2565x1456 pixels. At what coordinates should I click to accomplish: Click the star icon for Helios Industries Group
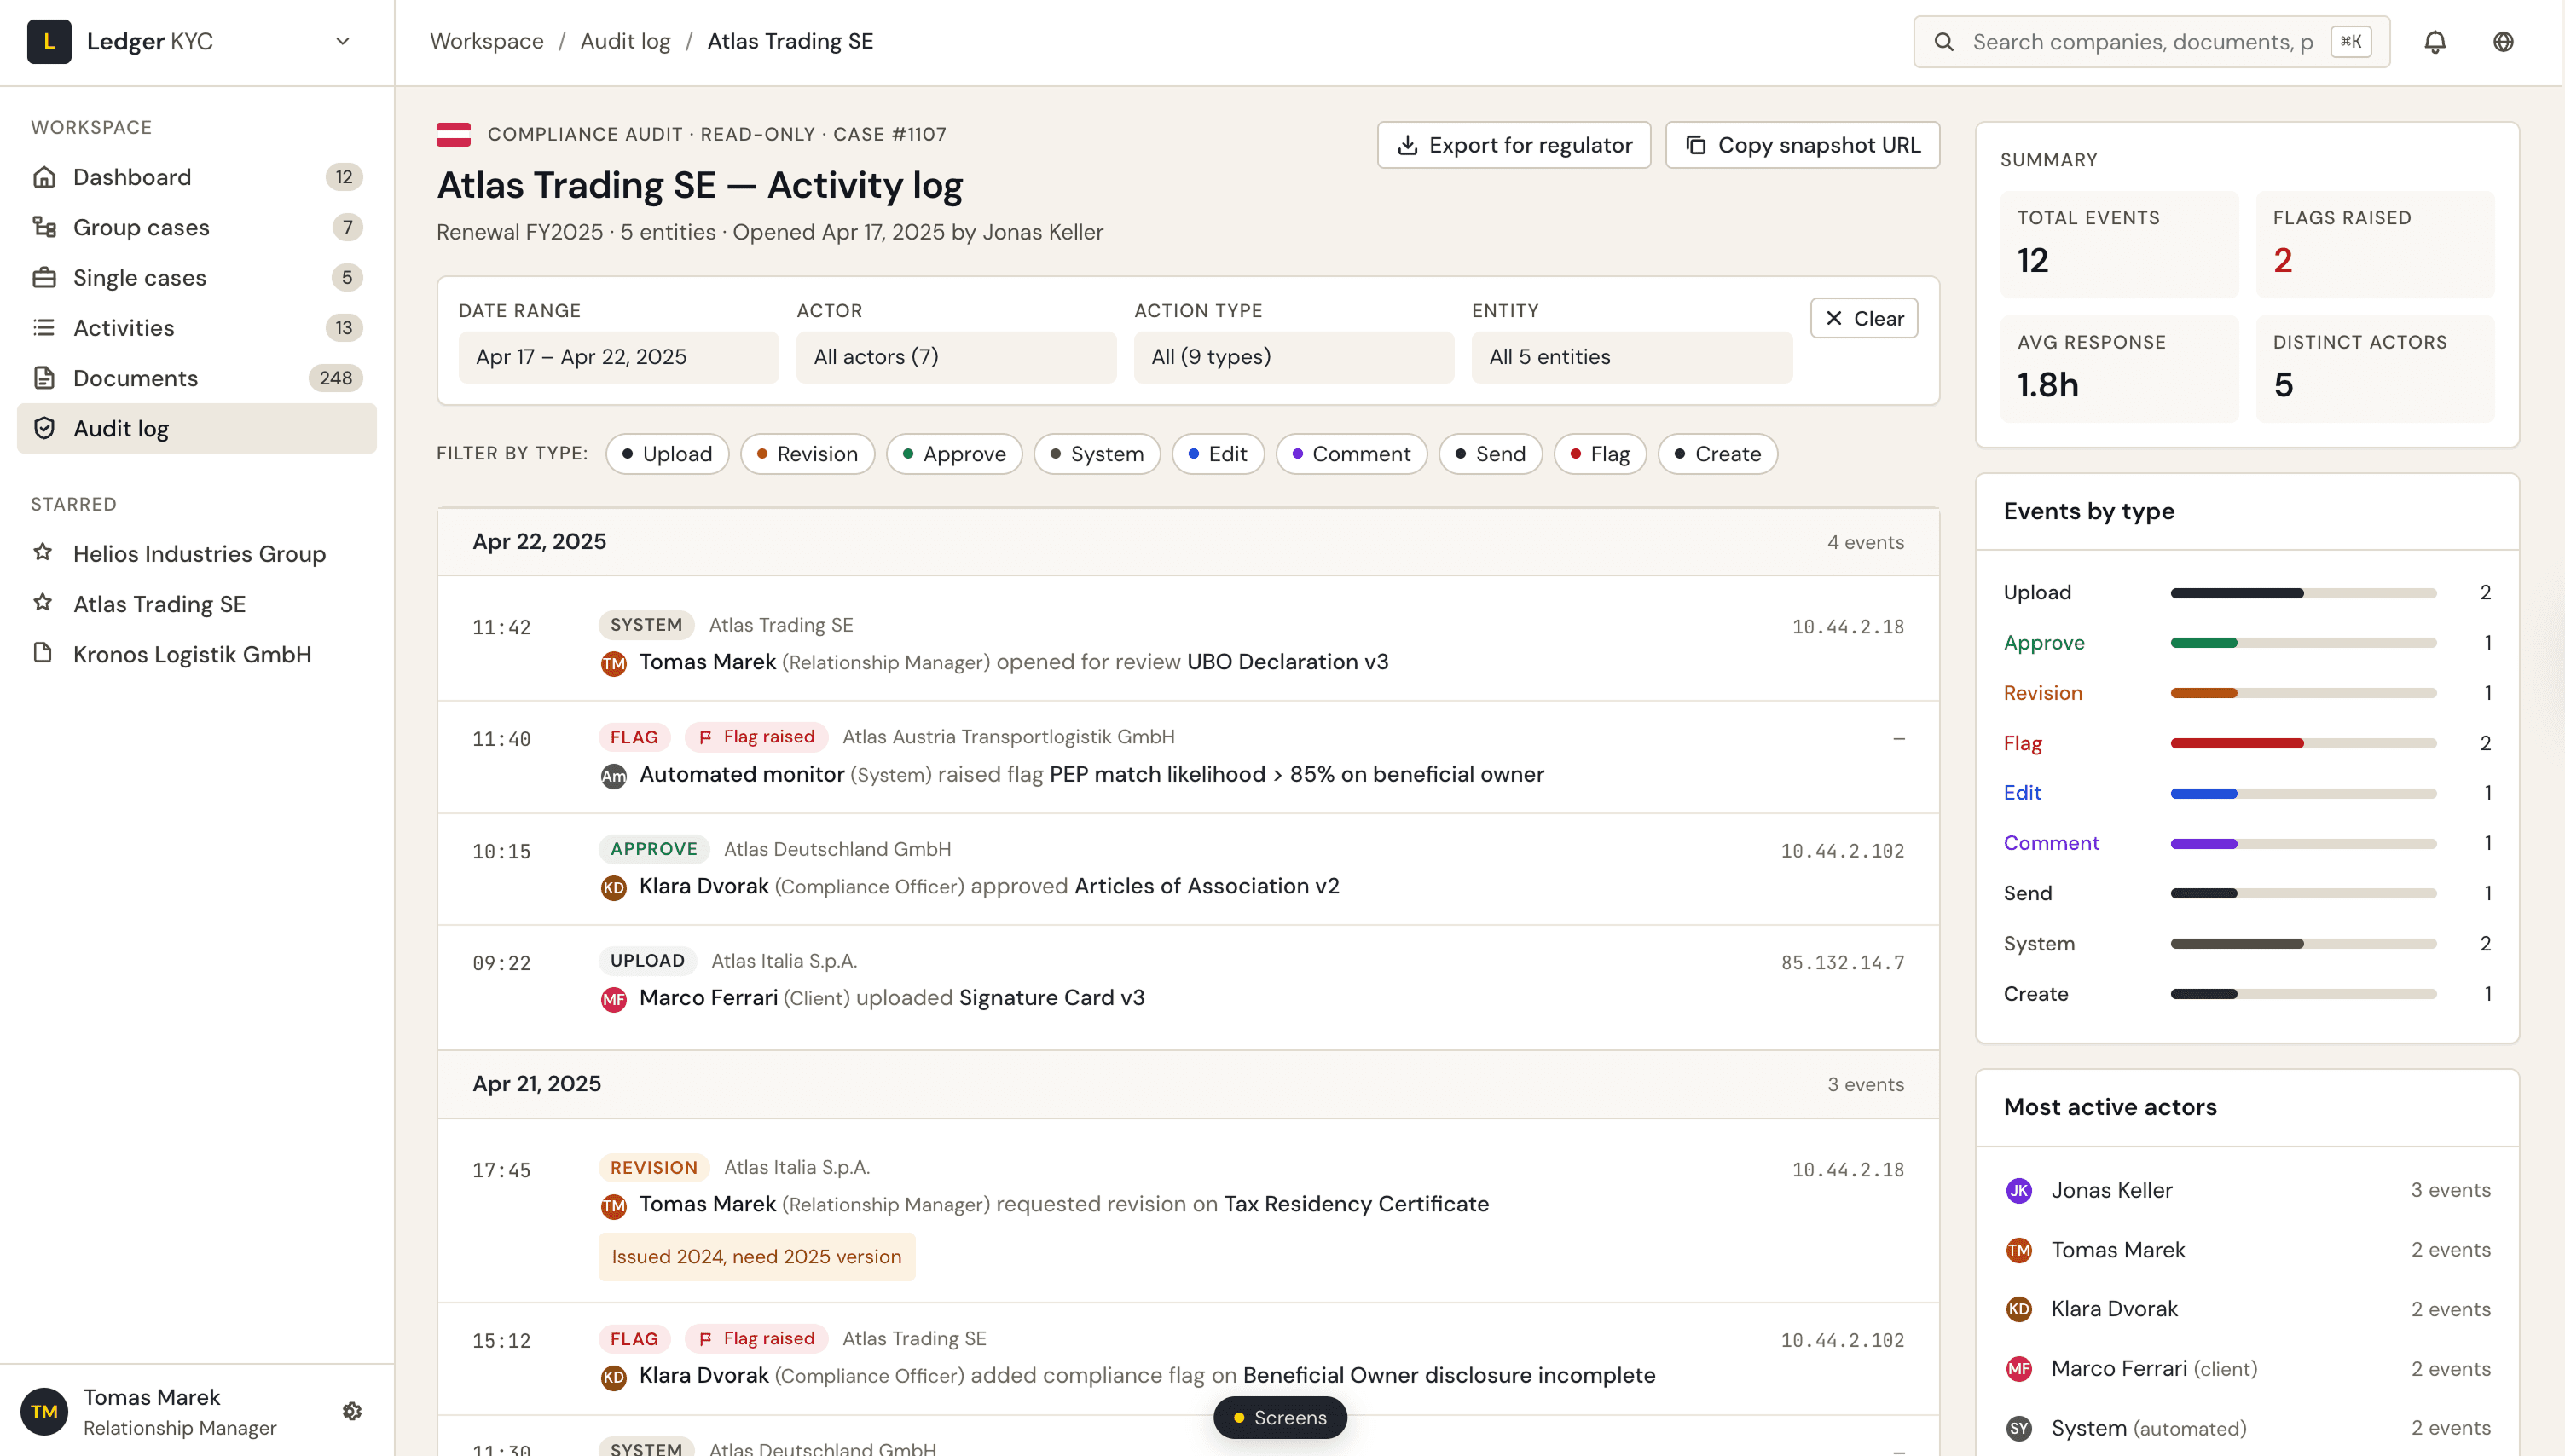pyautogui.click(x=43, y=552)
